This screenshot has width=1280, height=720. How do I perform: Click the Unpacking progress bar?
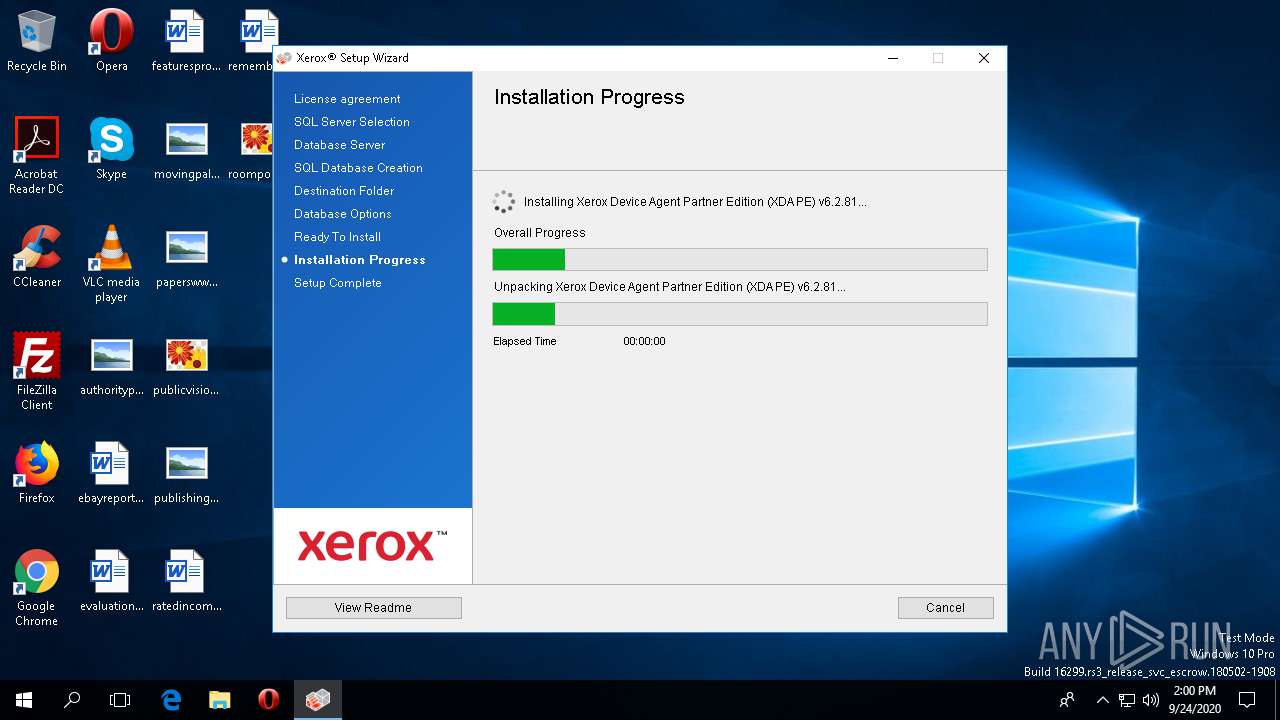tap(740, 314)
